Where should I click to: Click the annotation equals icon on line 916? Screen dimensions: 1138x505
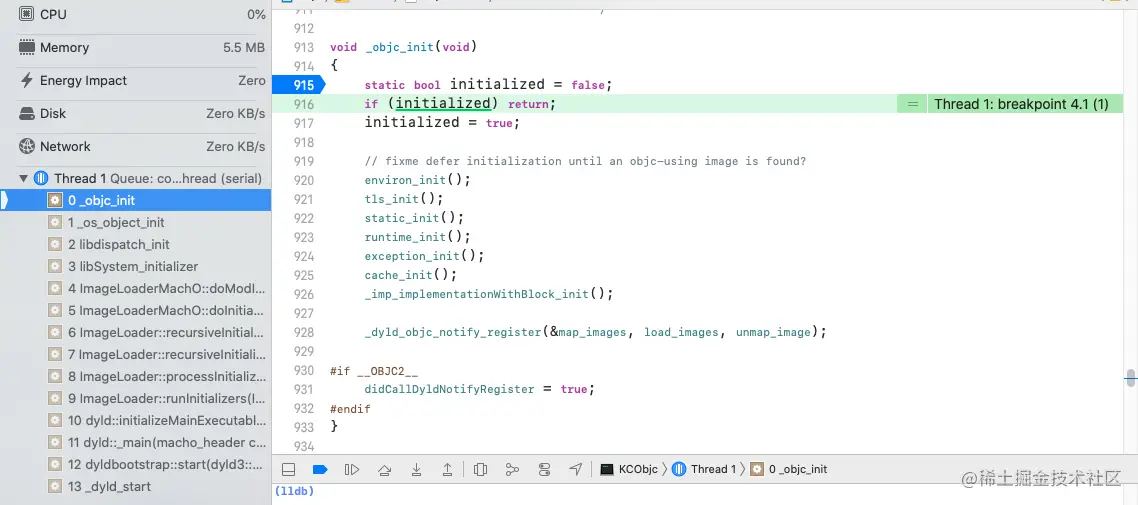click(912, 104)
